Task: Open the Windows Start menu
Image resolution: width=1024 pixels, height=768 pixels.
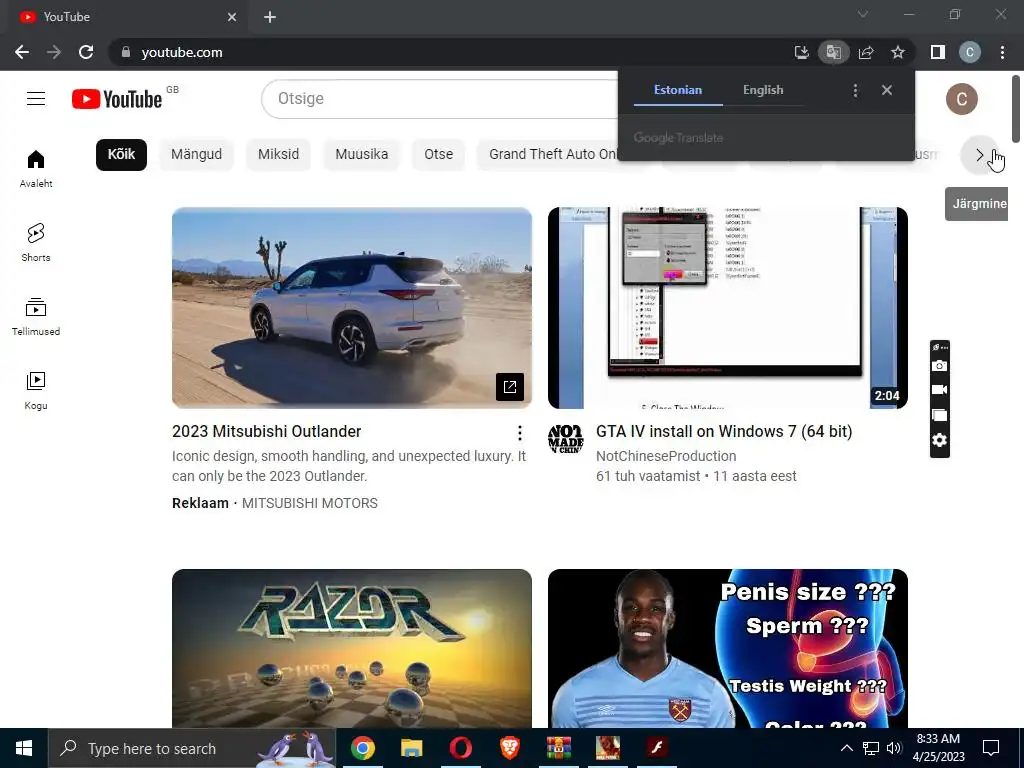Action: pyautogui.click(x=24, y=748)
